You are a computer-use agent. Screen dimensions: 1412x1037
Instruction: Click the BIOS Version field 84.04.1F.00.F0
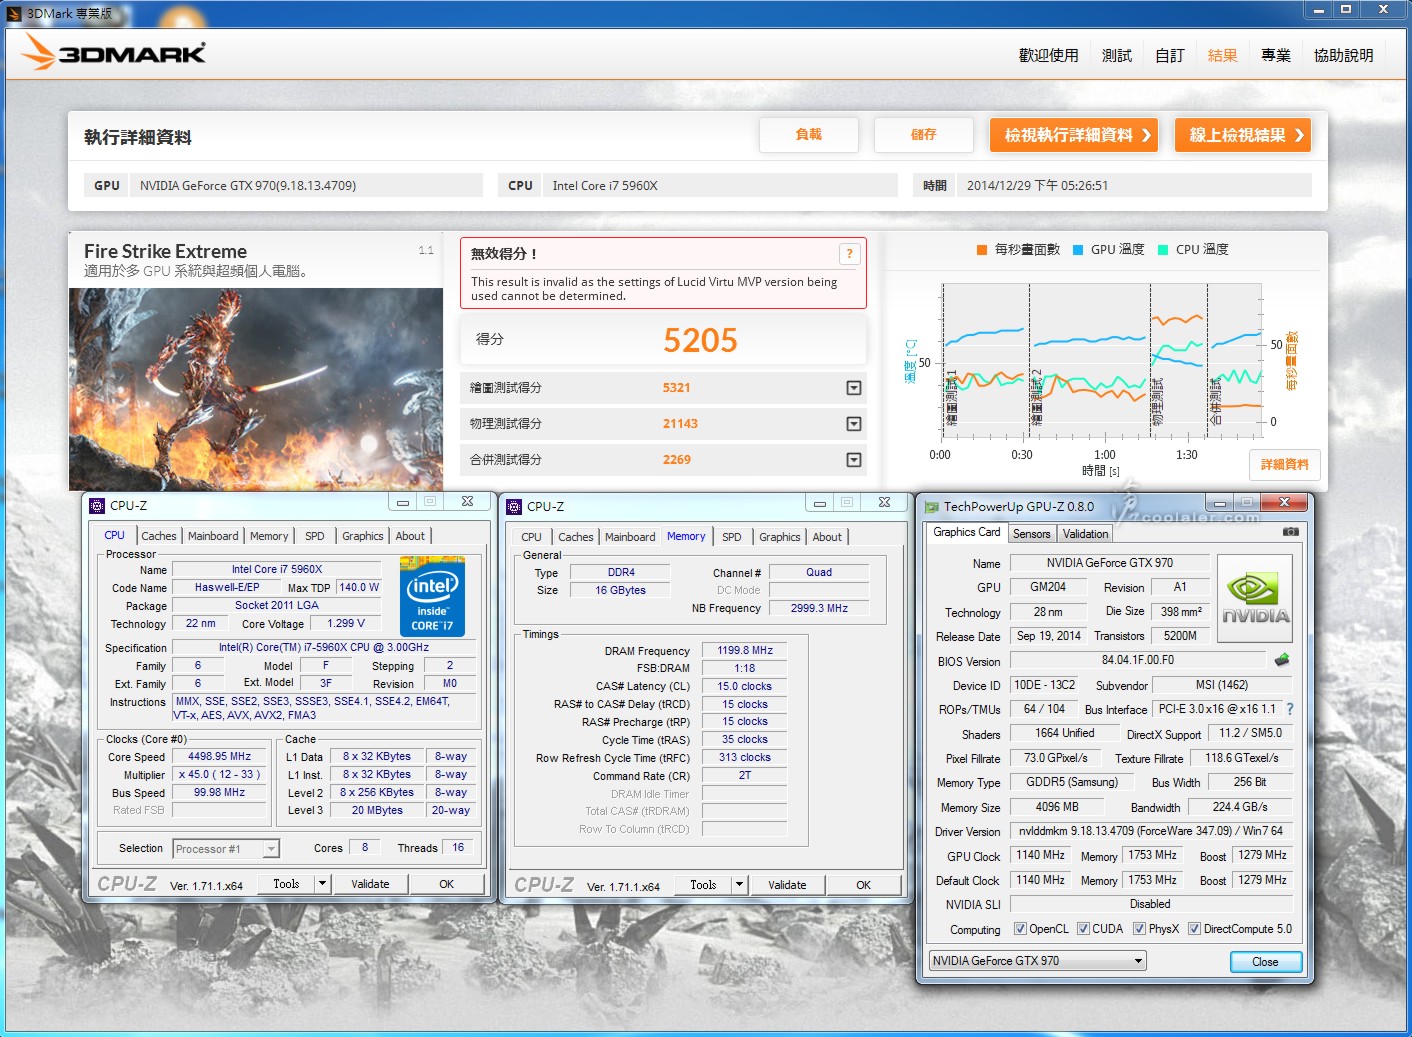(x=1138, y=660)
